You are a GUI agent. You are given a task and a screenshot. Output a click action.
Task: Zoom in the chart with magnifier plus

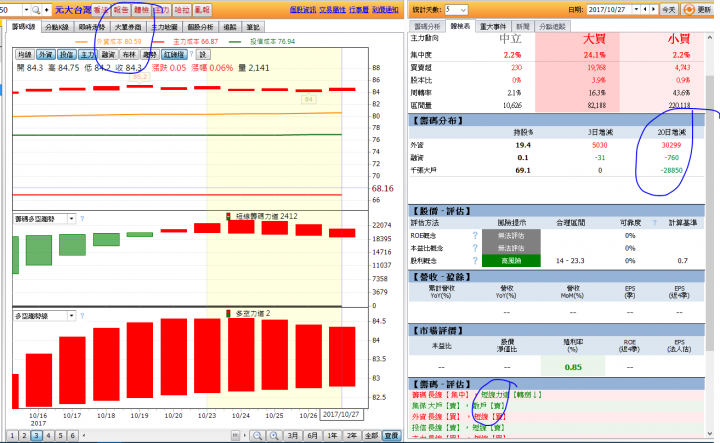[x=274, y=435]
